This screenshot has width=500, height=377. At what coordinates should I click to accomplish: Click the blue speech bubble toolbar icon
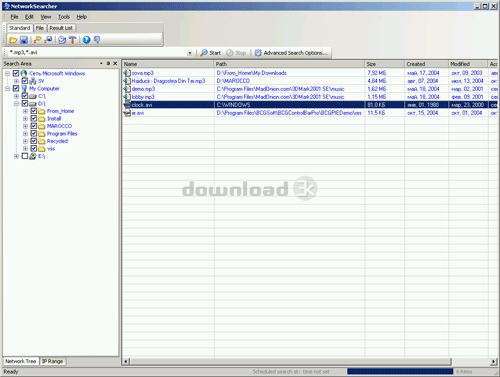[x=97, y=40]
